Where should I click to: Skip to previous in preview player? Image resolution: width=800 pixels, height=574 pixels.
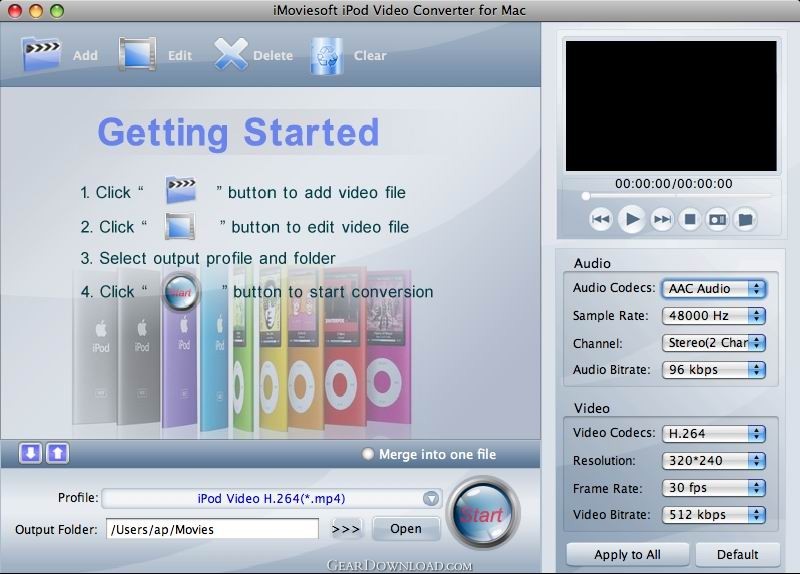pyautogui.click(x=601, y=219)
